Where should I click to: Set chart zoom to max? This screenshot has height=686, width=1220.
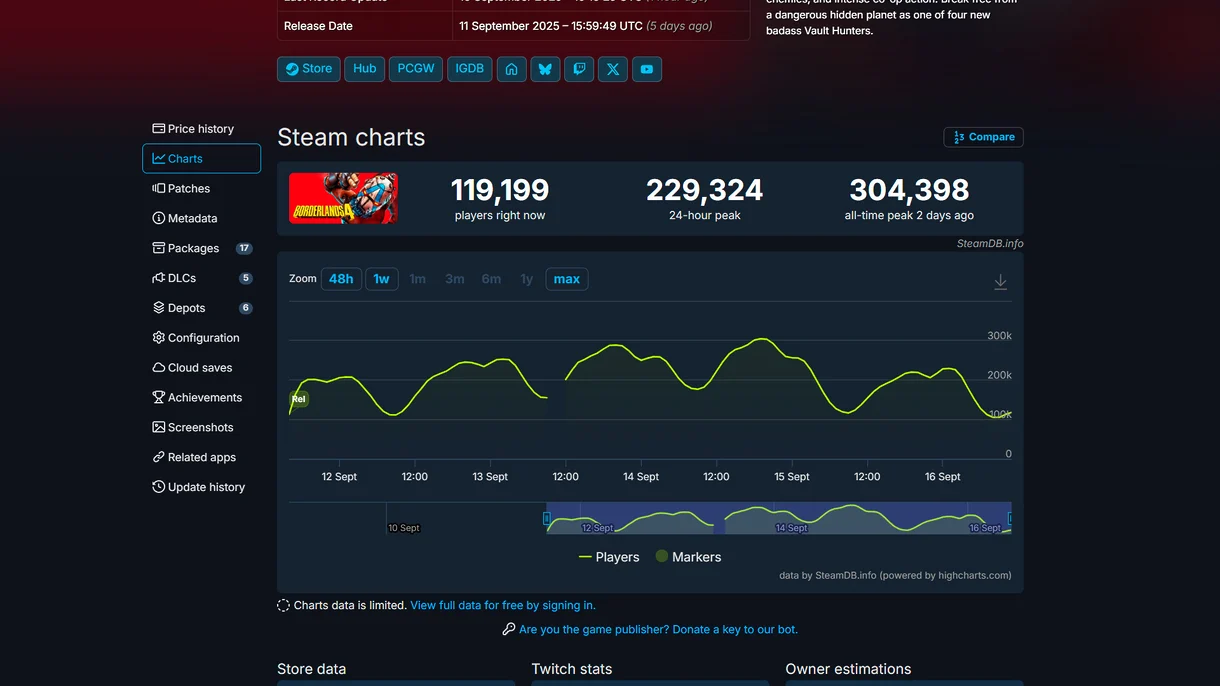click(566, 279)
